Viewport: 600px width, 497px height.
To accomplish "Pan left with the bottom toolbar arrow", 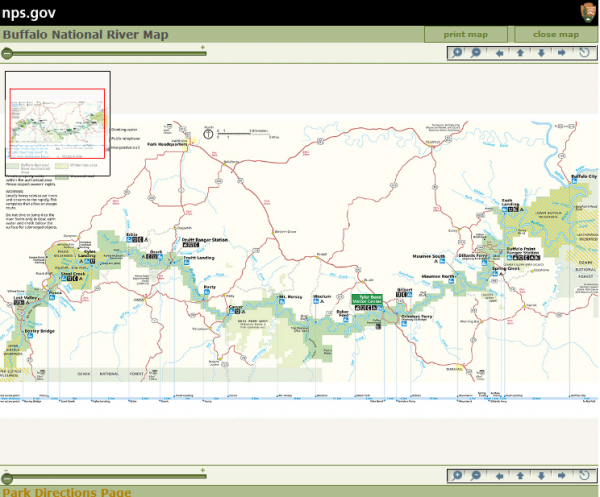I will pyautogui.click(x=499, y=476).
